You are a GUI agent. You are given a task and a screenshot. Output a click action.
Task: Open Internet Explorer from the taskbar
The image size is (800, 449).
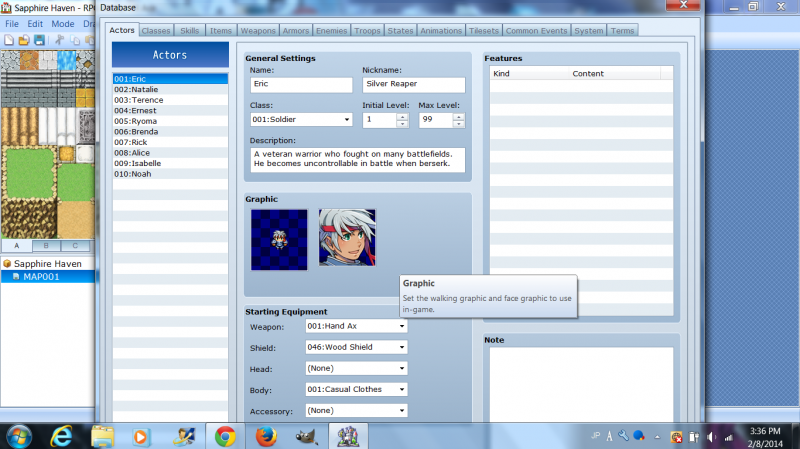(62, 435)
